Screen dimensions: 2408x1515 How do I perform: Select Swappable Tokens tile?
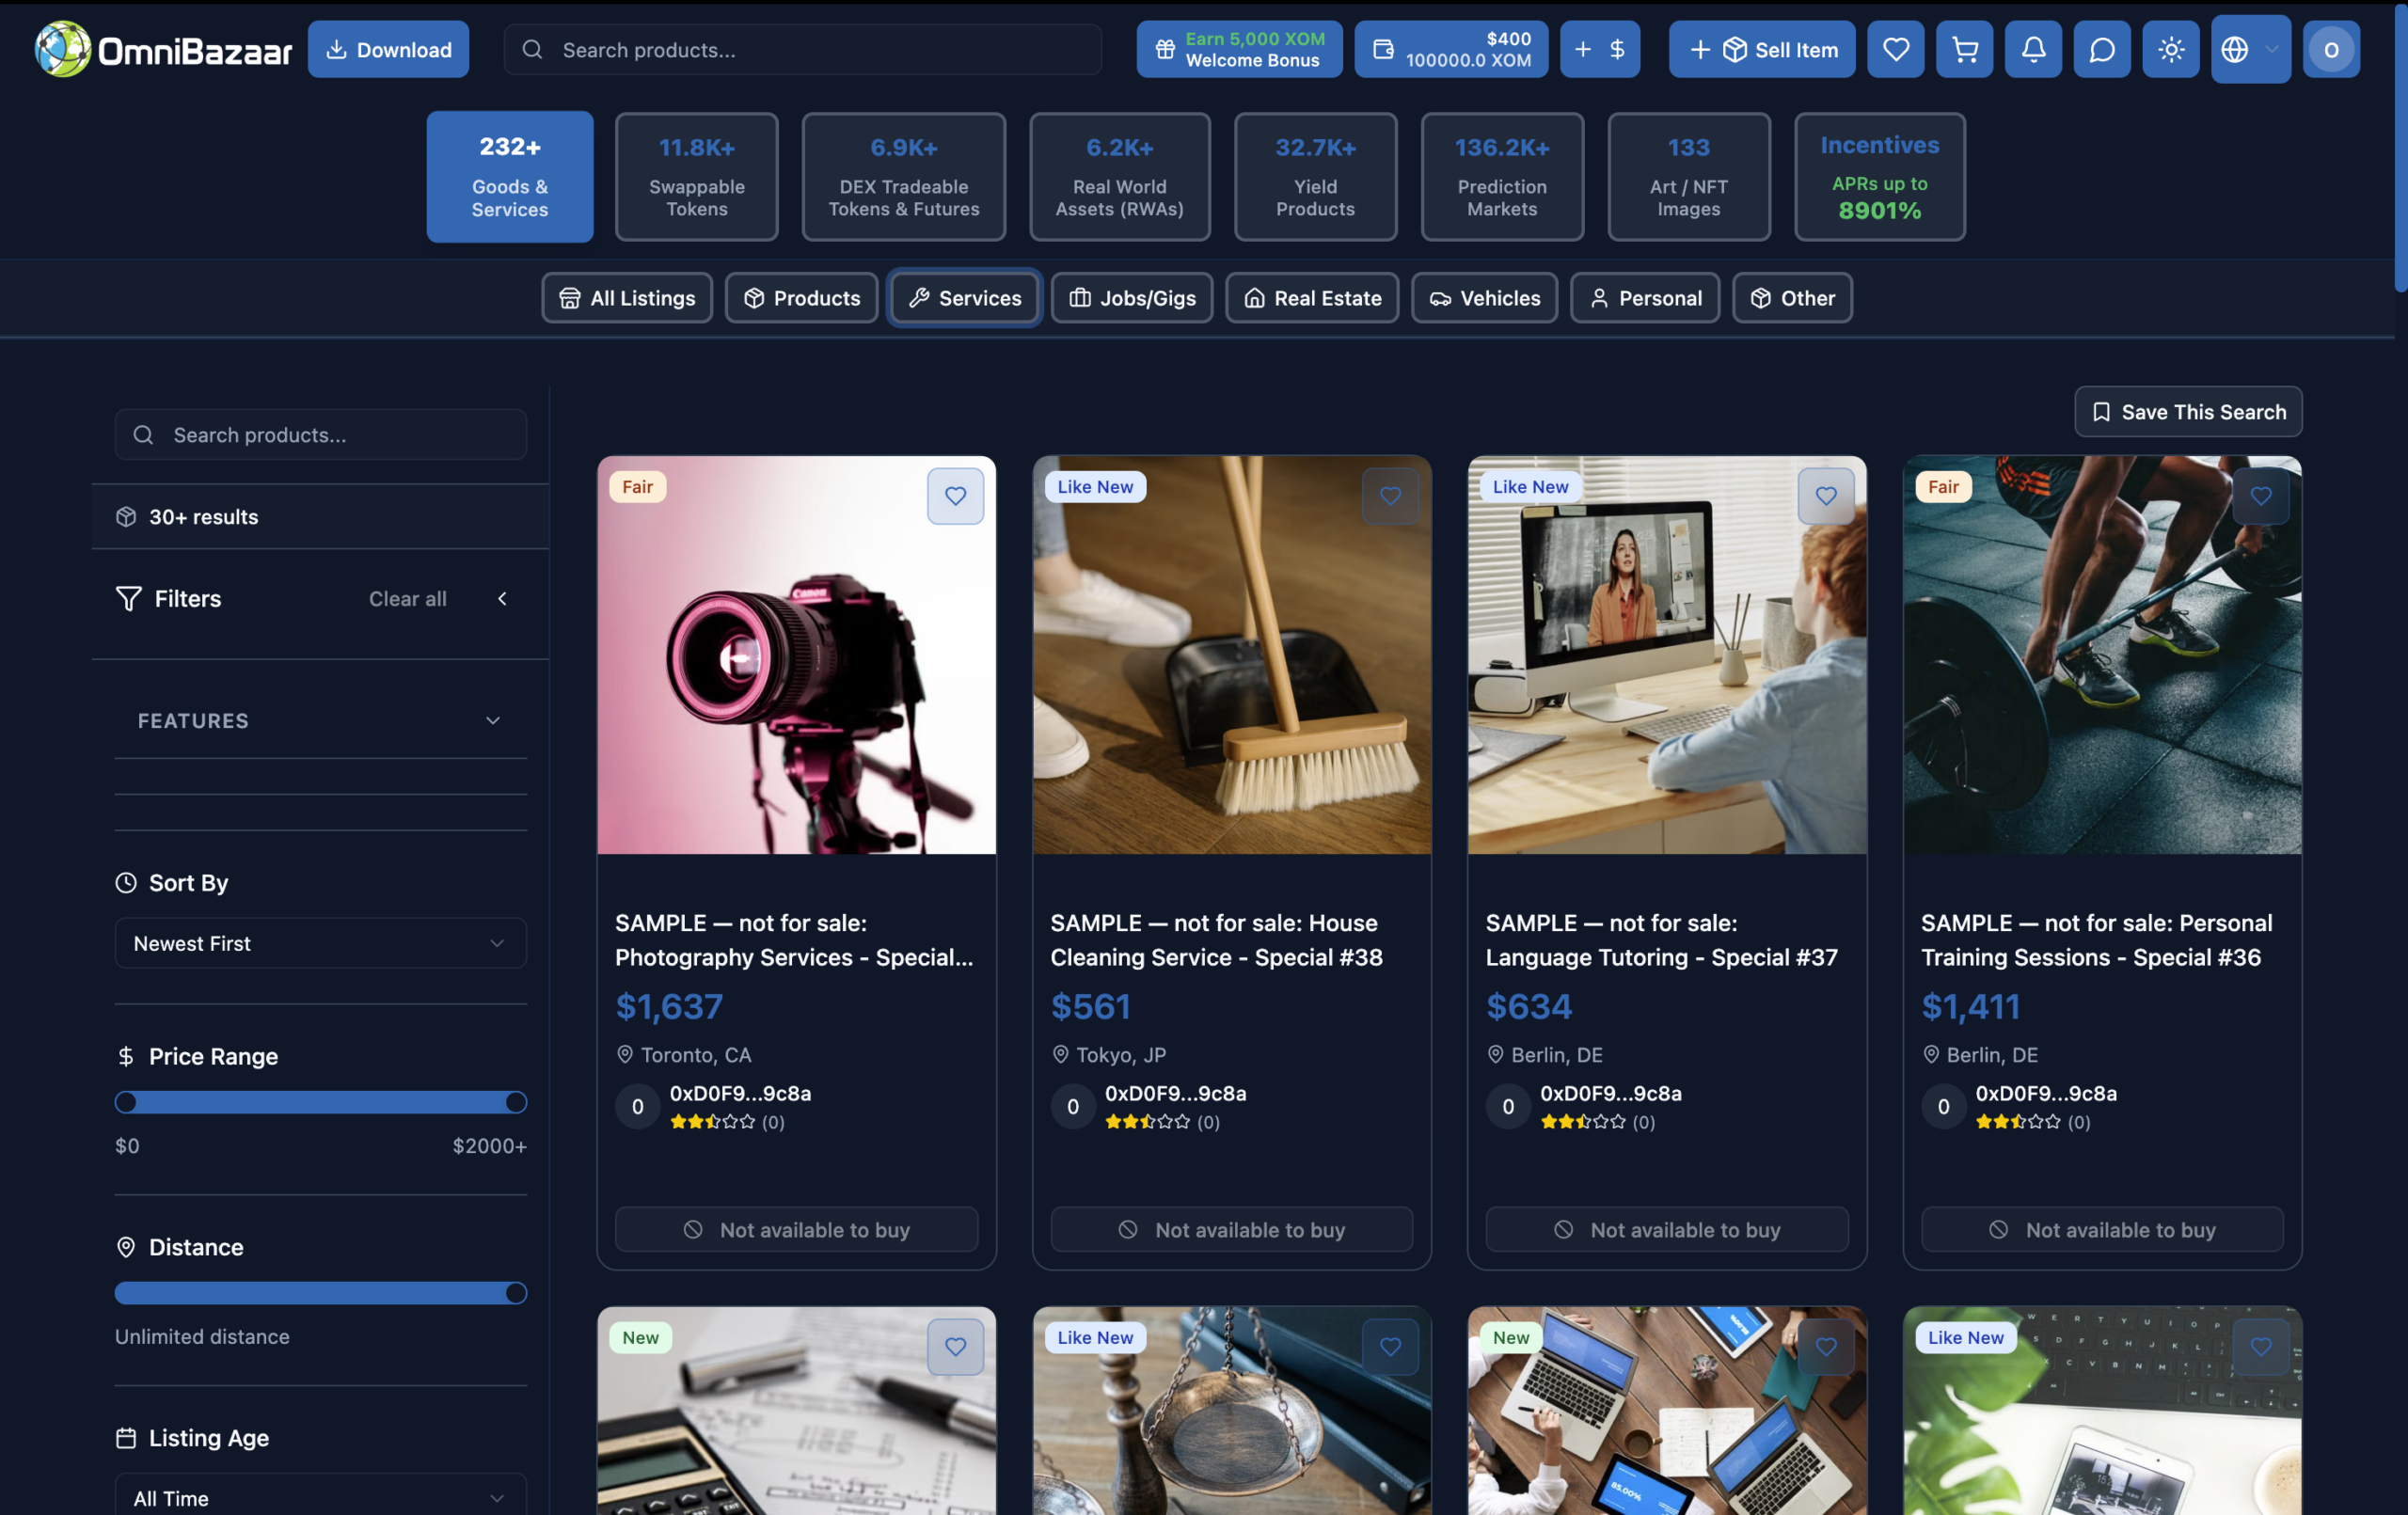point(697,176)
